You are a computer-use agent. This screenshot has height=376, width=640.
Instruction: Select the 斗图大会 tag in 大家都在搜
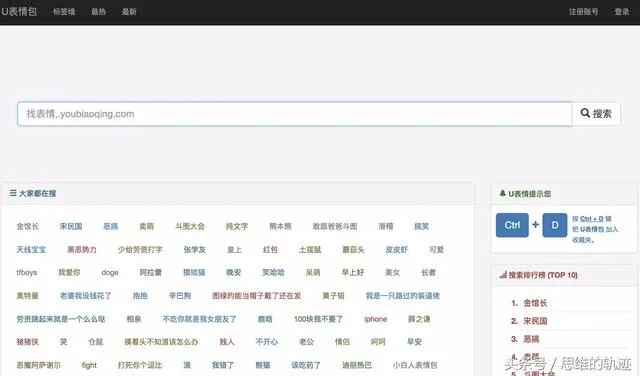(190, 226)
